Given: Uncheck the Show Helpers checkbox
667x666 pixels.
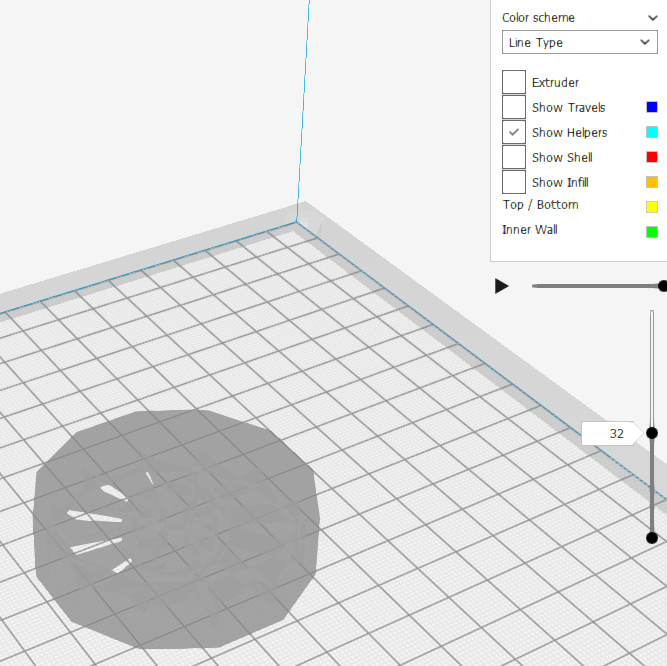Looking at the screenshot, I should point(513,132).
